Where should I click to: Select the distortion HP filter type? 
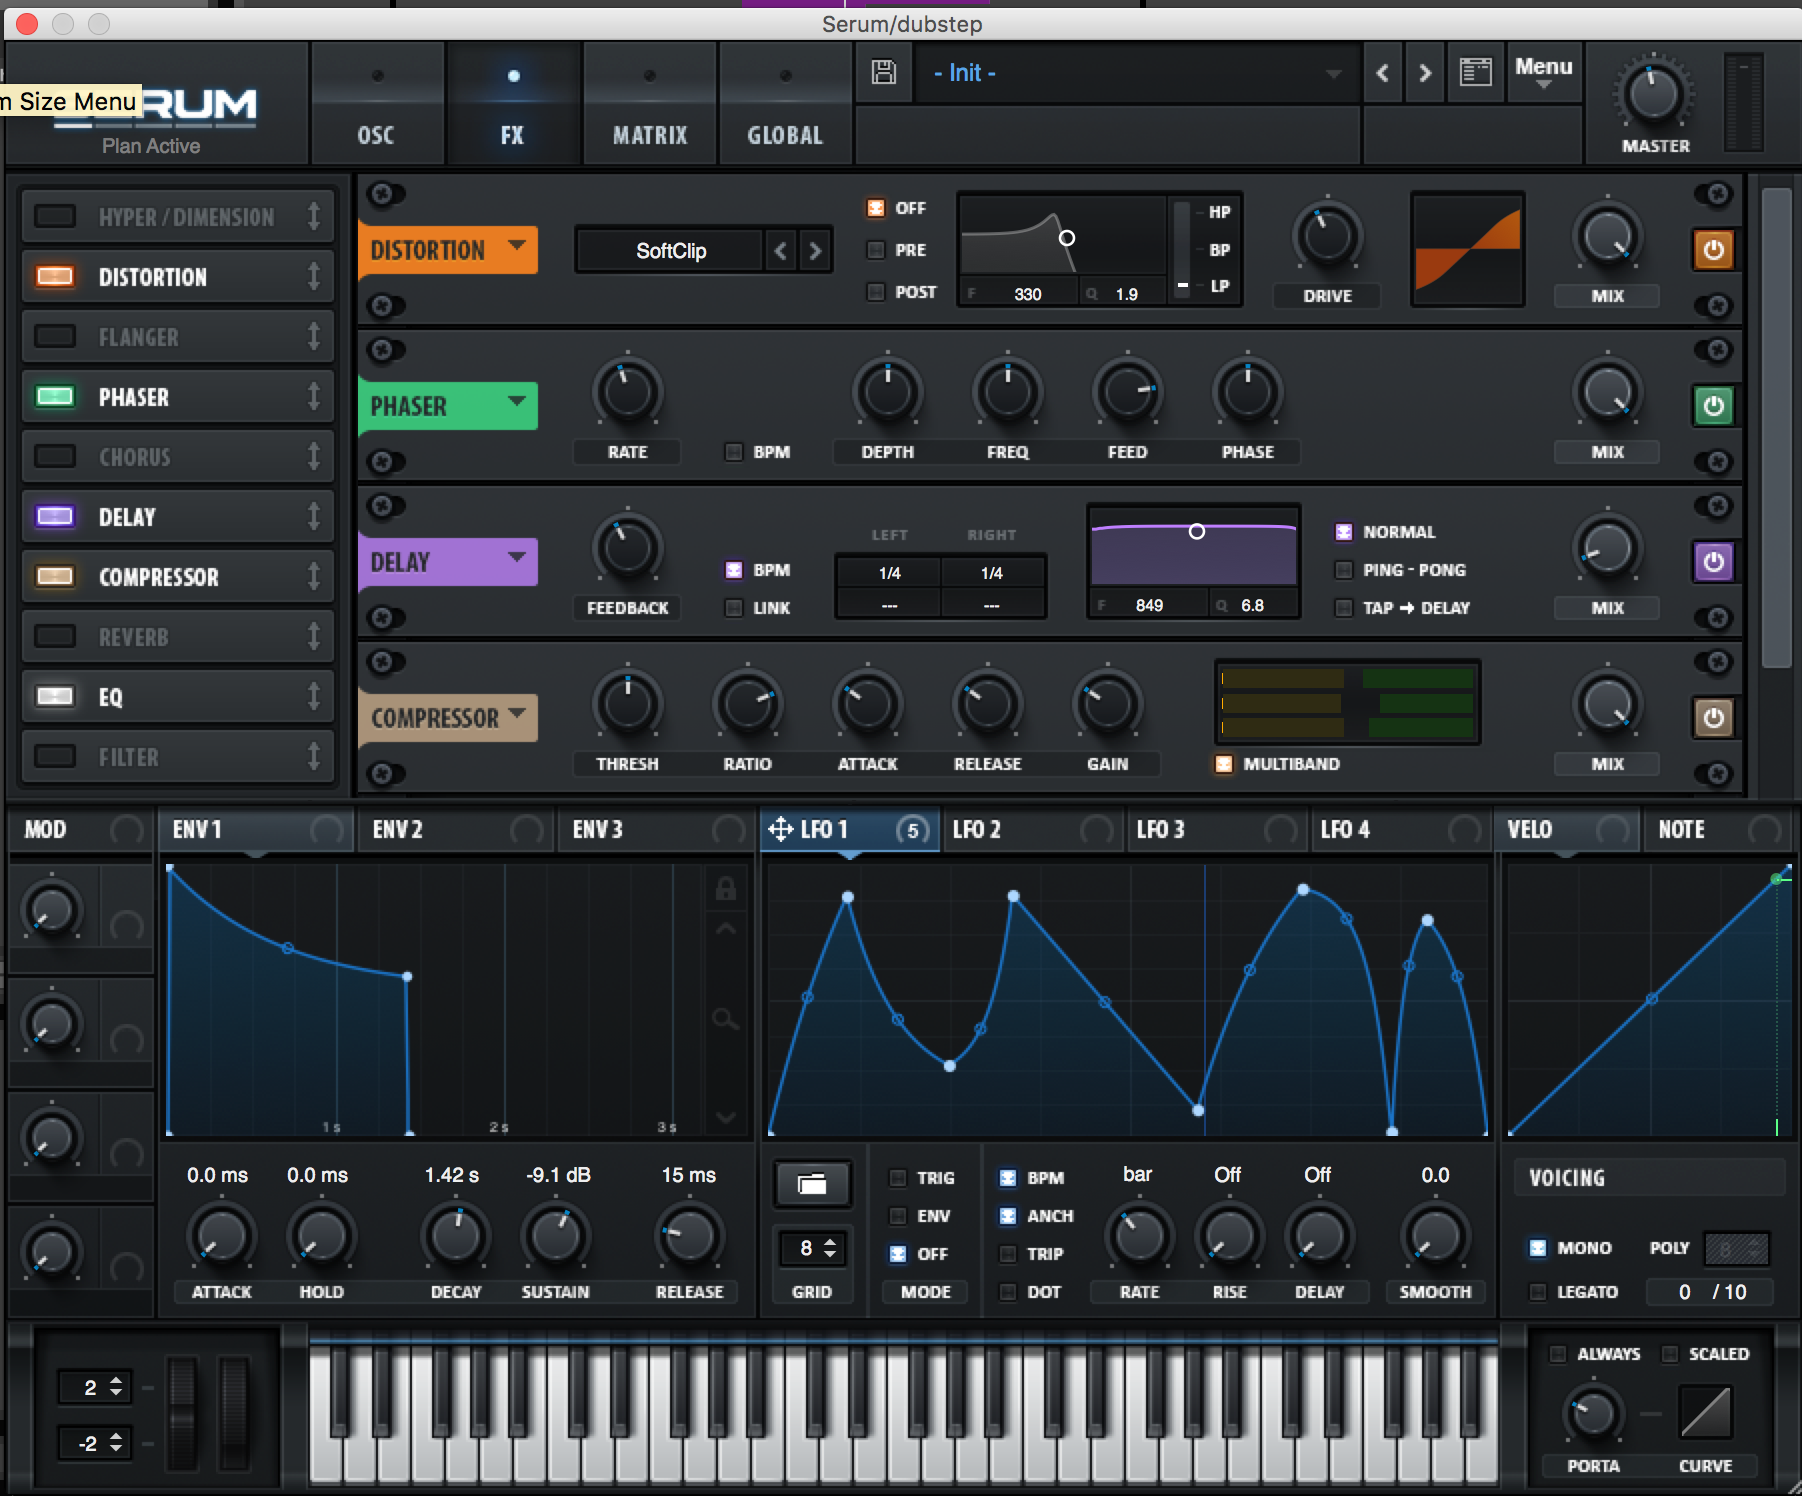1219,212
